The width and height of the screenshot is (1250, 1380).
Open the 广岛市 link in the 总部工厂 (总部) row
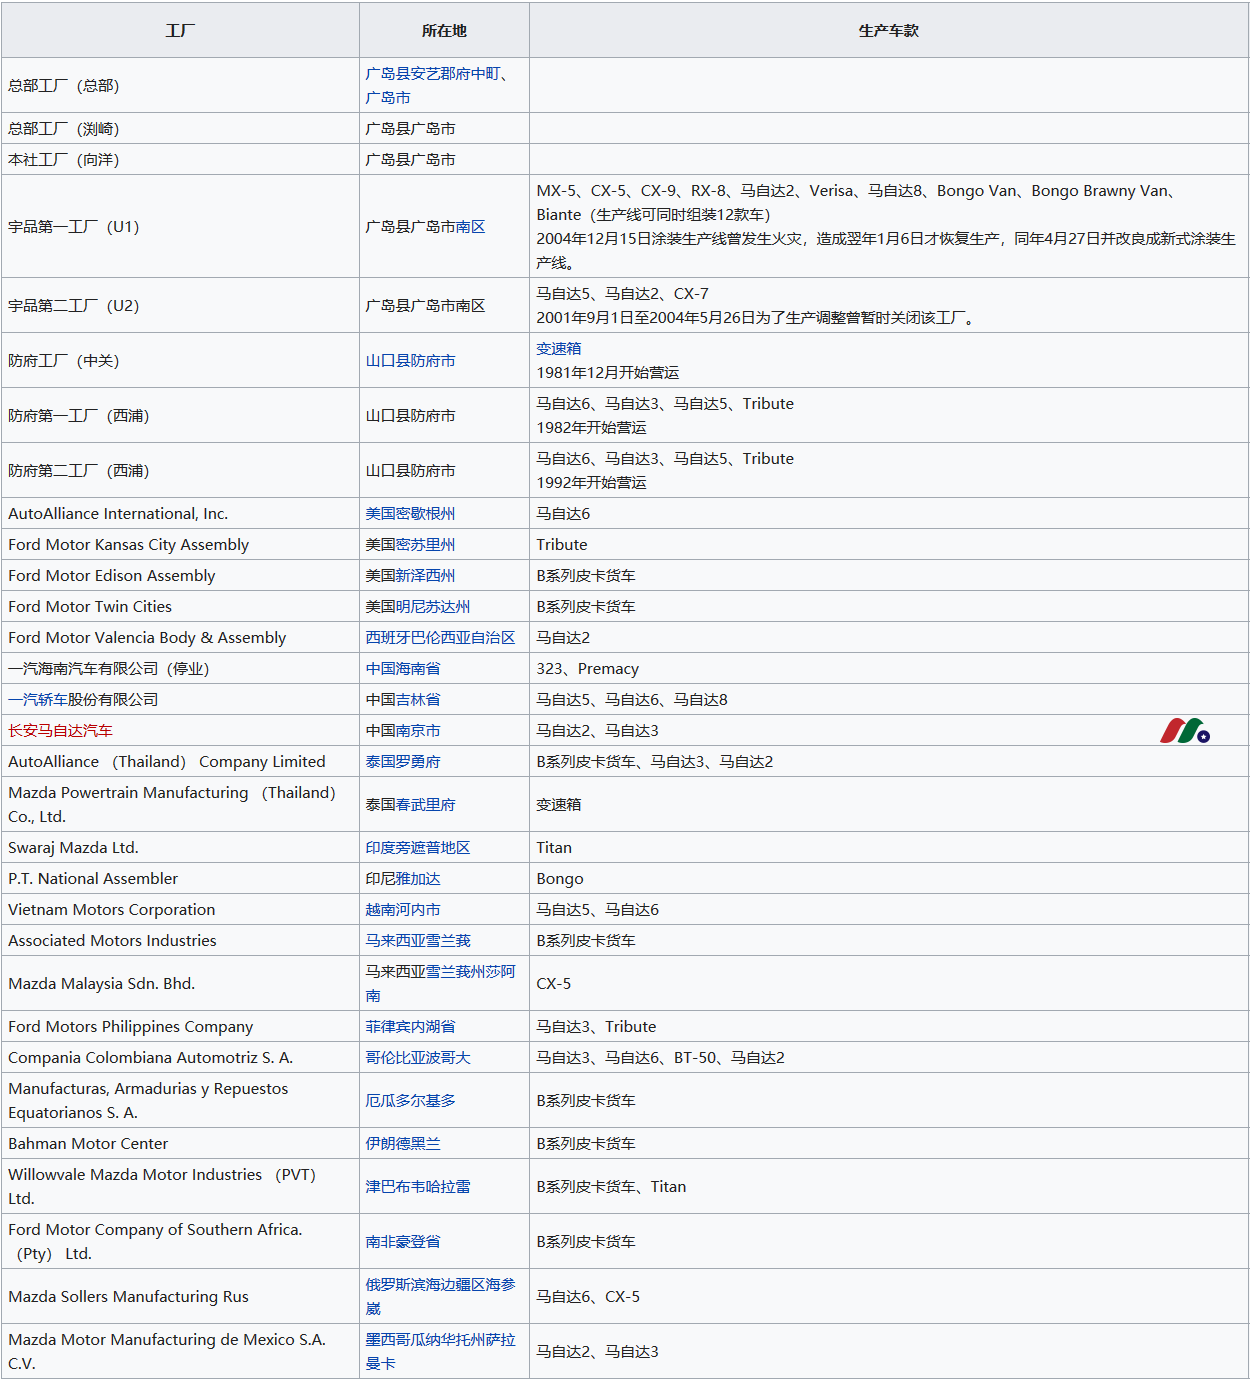(x=388, y=97)
